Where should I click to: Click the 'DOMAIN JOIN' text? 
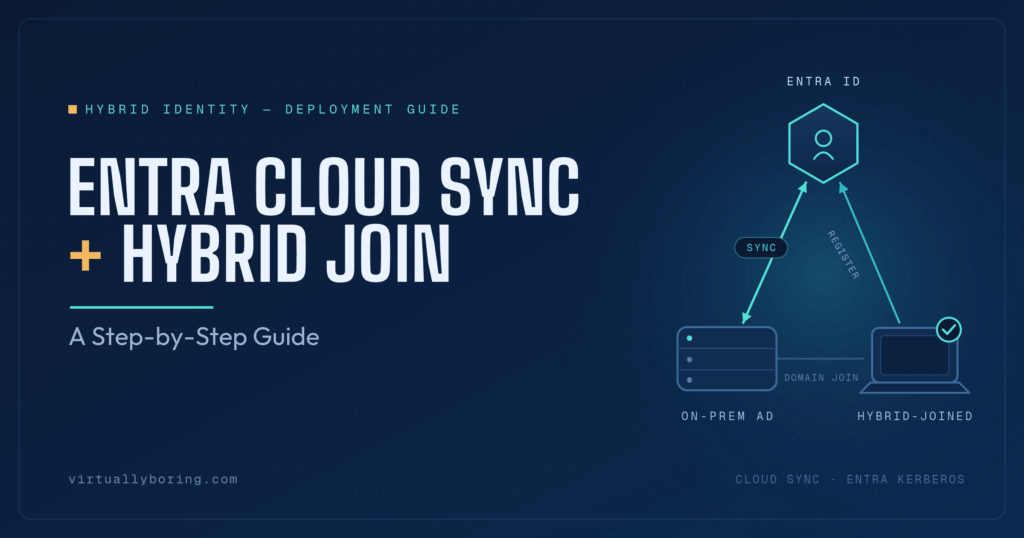821,377
